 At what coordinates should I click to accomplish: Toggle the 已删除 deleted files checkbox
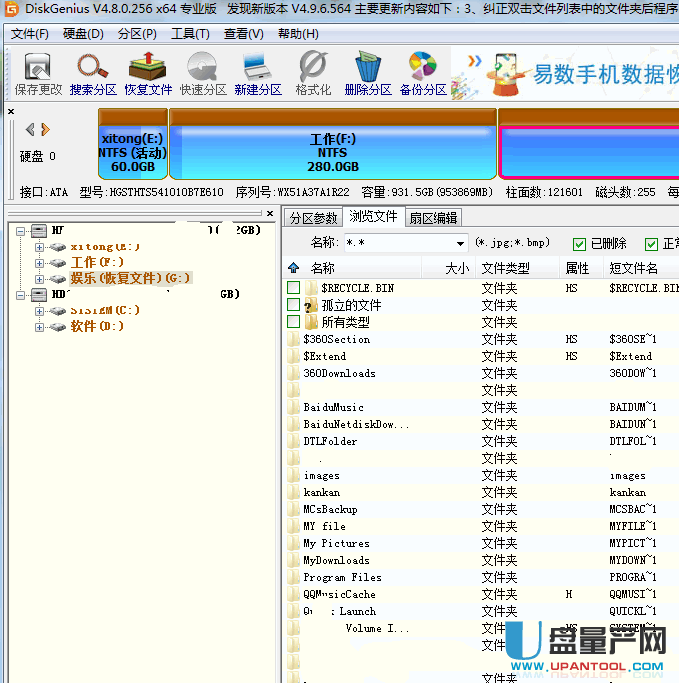tap(580, 243)
